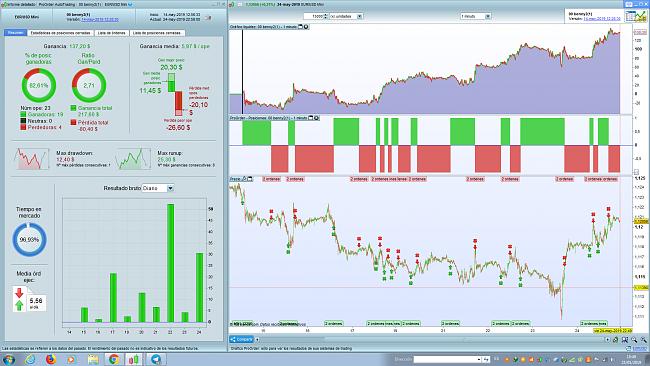Click the 20,30 $ best gain value
Viewport: 650px width, 366px height.
click(x=171, y=67)
